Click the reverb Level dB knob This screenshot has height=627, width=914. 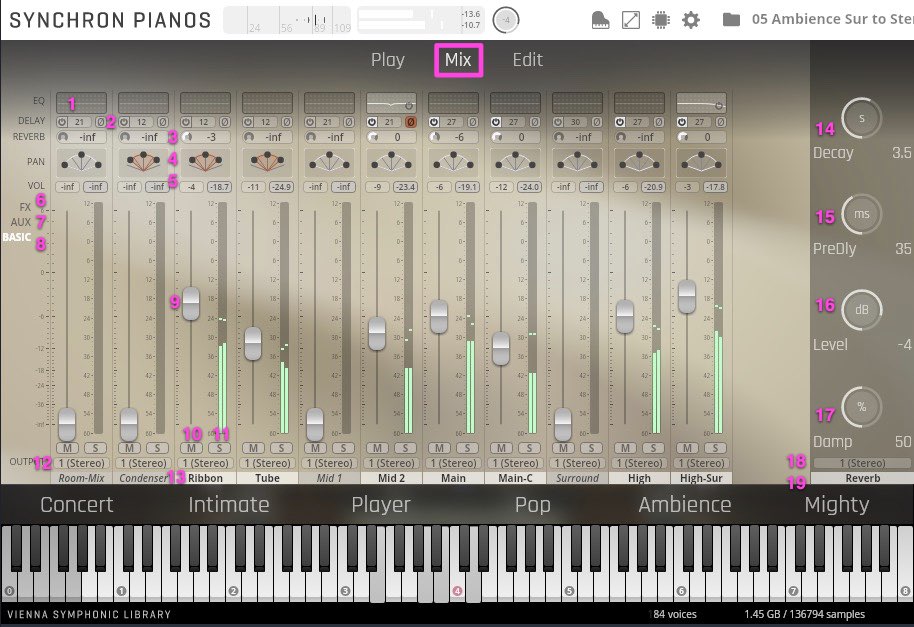point(862,309)
